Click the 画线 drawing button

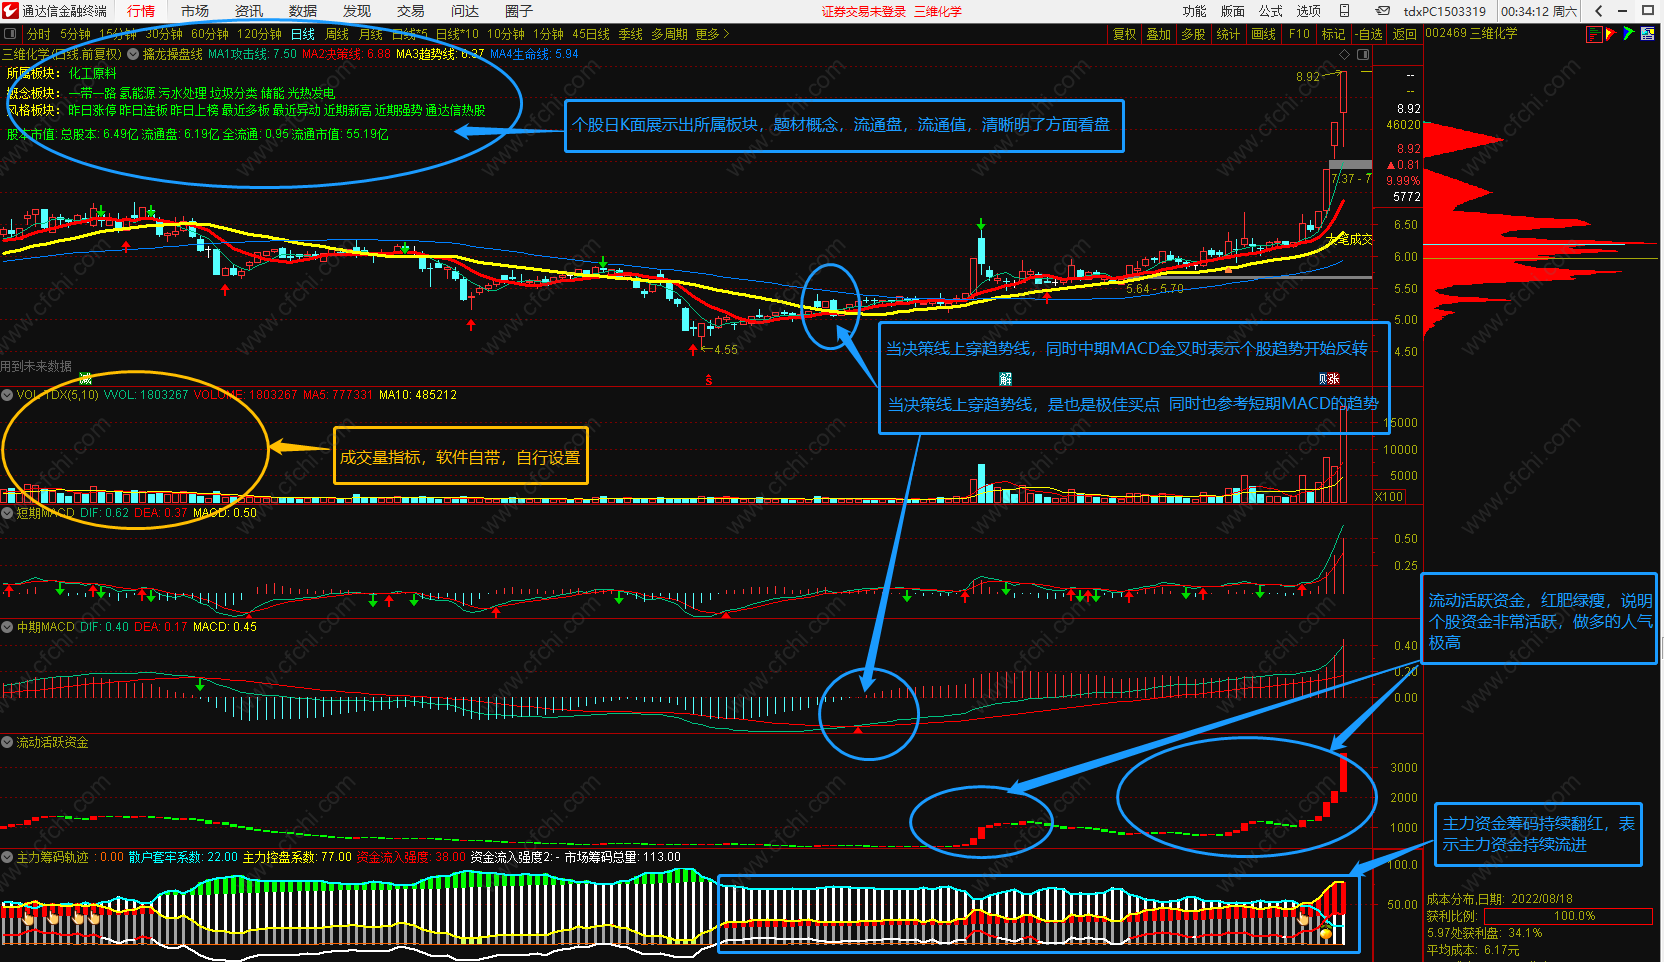(x=1264, y=34)
